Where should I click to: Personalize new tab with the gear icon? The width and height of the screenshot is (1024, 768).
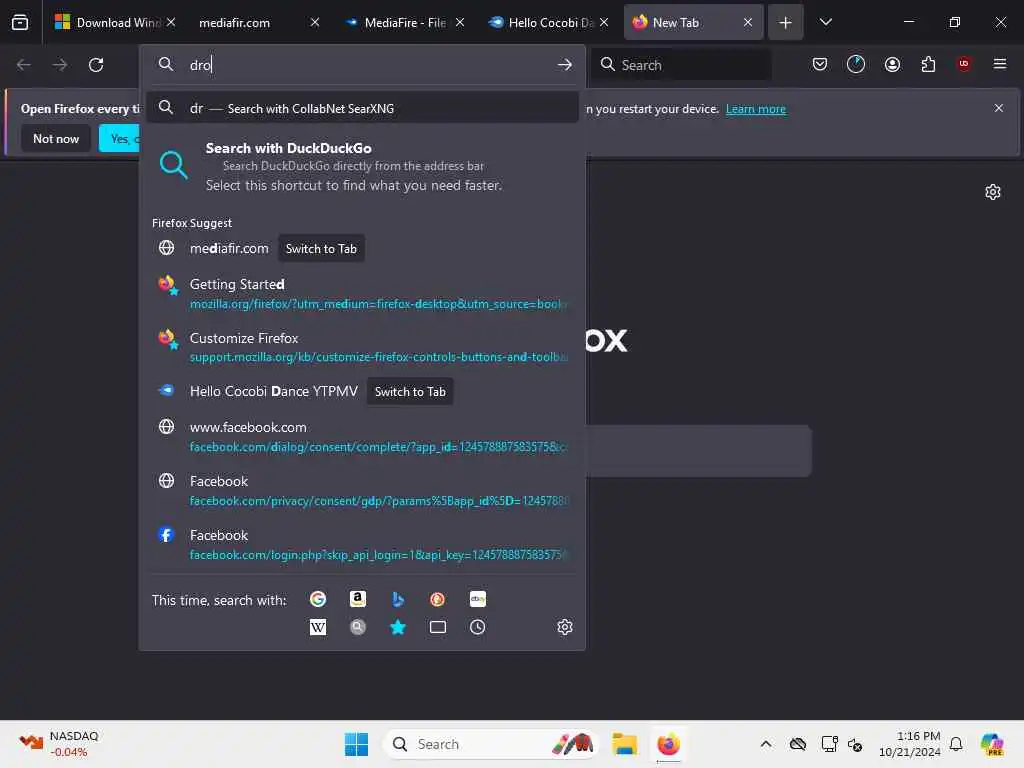click(x=993, y=192)
